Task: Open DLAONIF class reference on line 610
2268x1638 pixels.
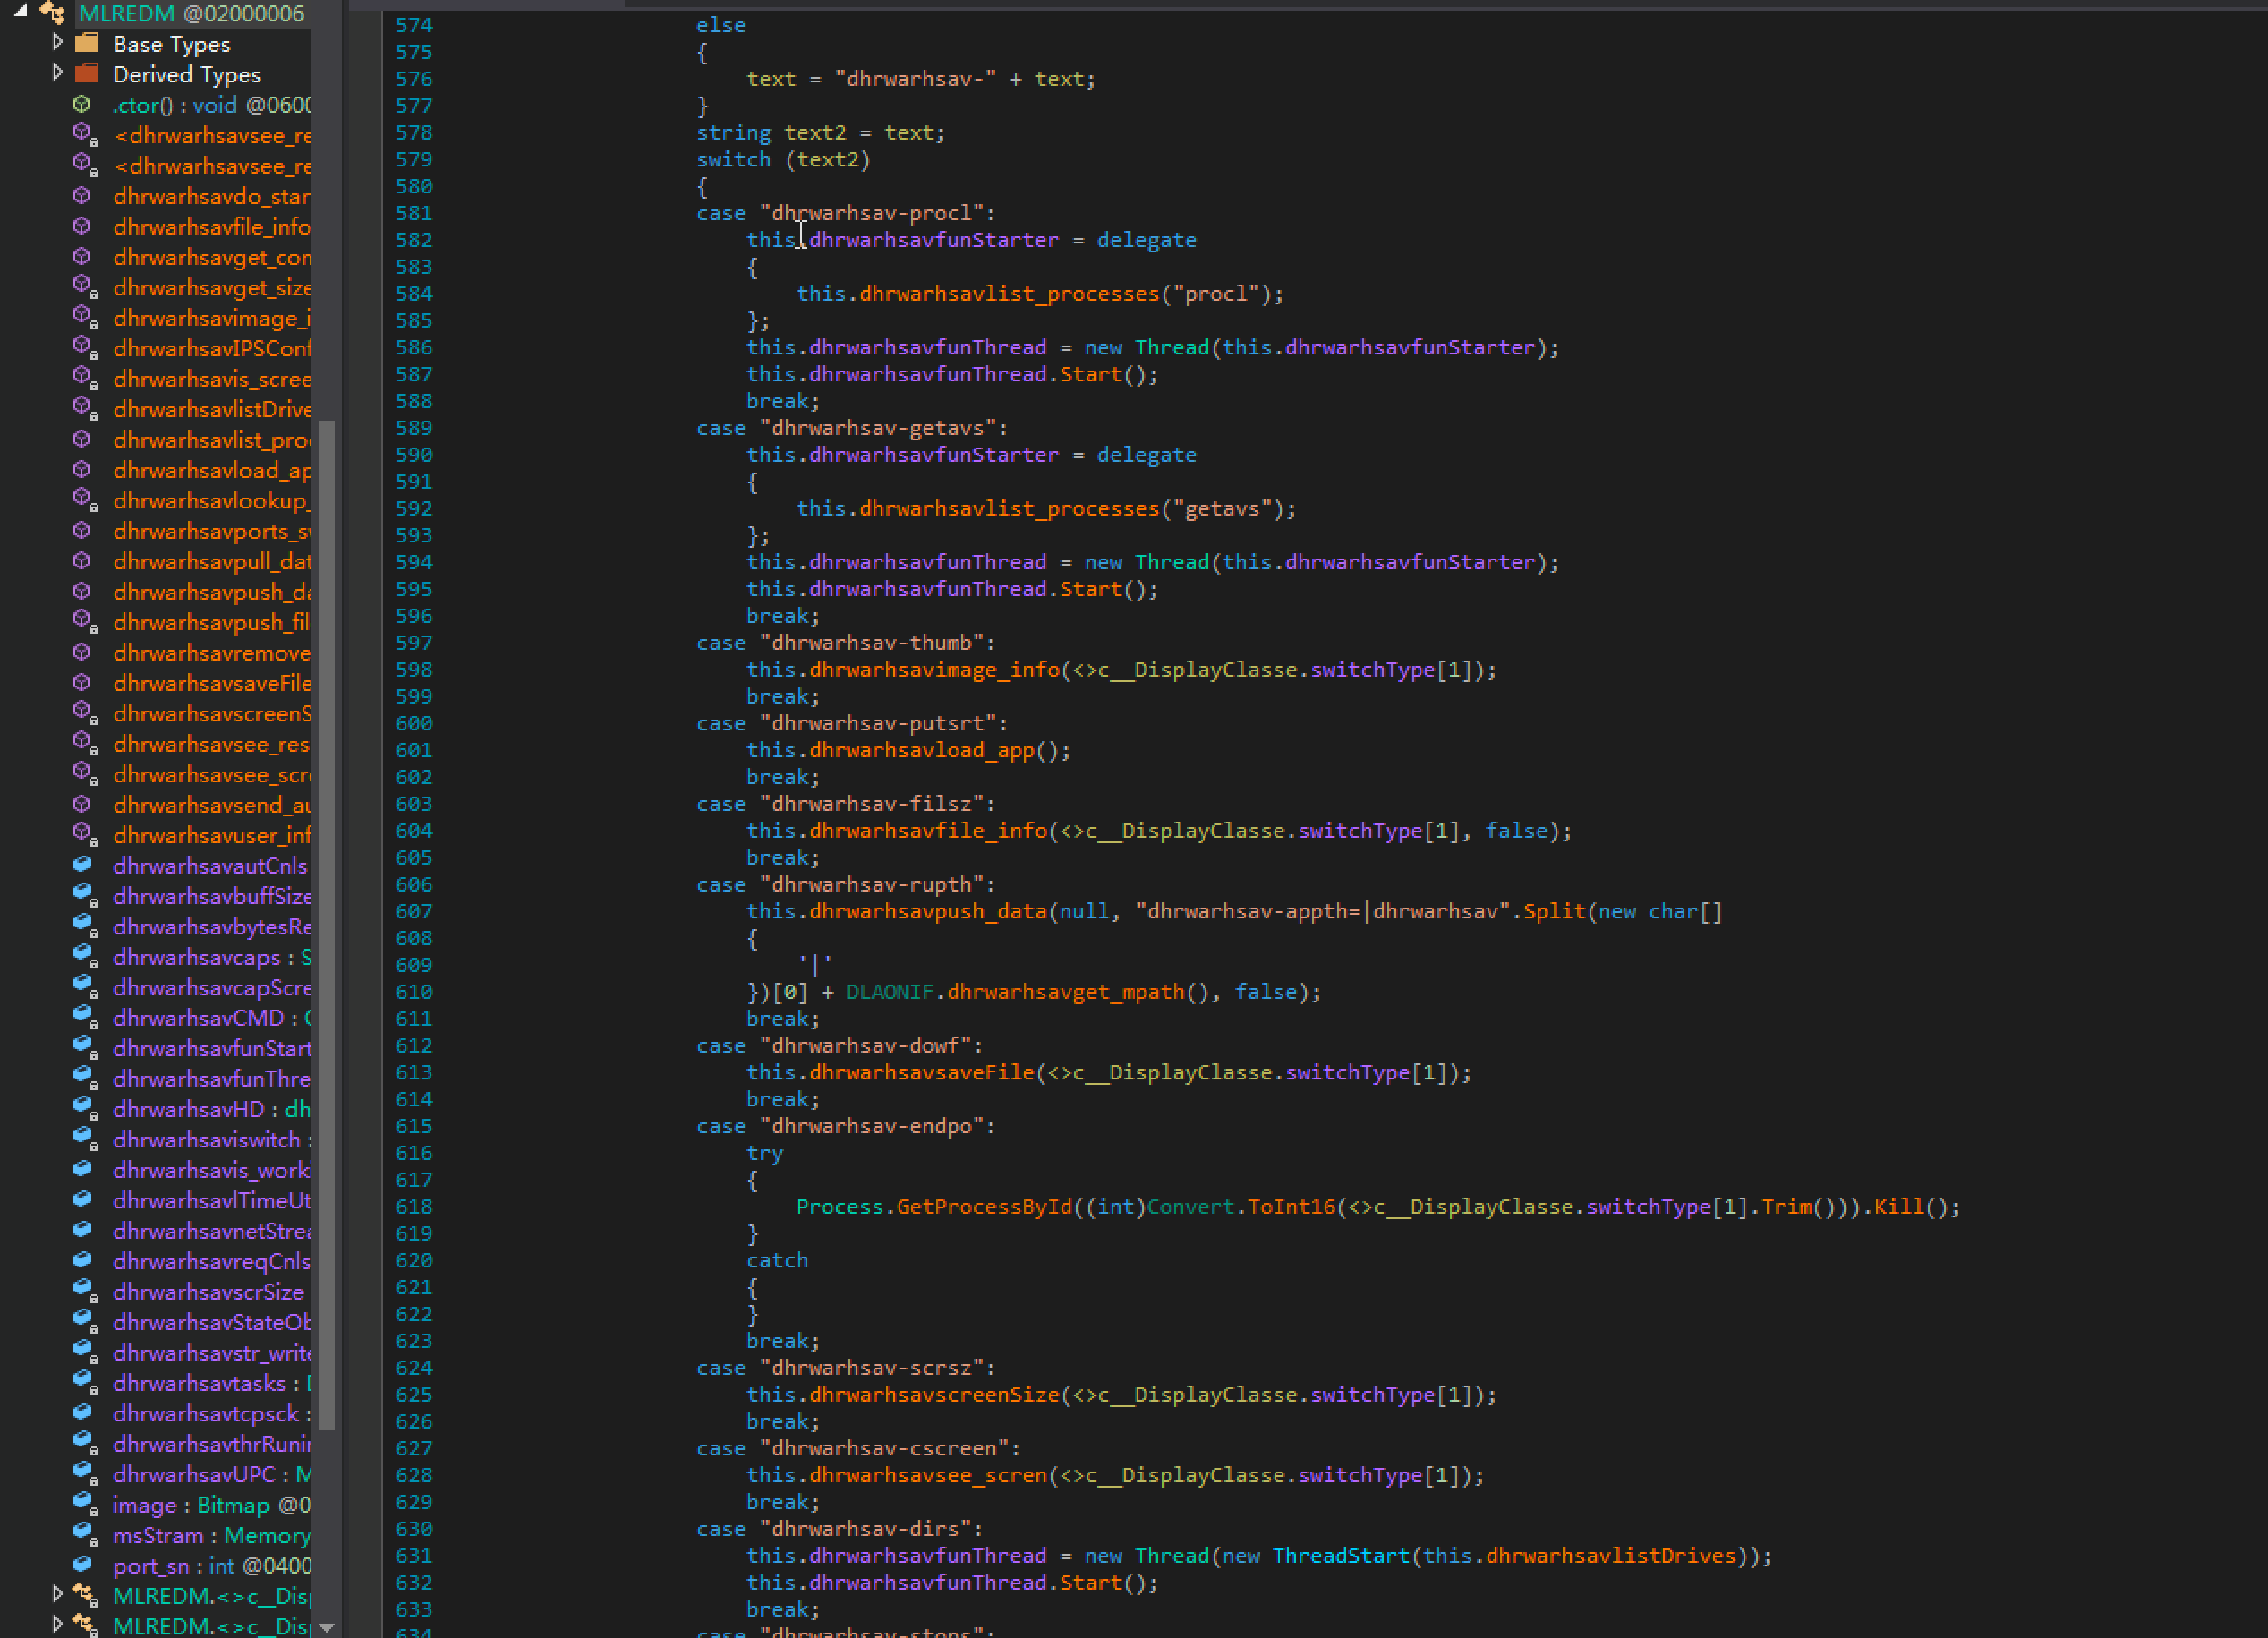Action: 889,992
